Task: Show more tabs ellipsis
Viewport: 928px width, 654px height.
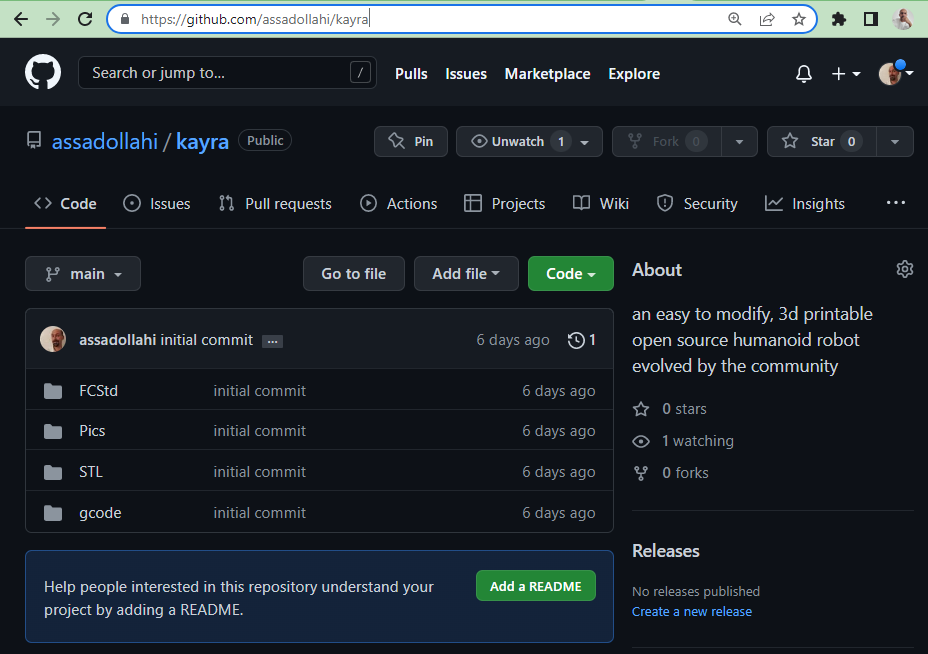Action: pyautogui.click(x=895, y=203)
